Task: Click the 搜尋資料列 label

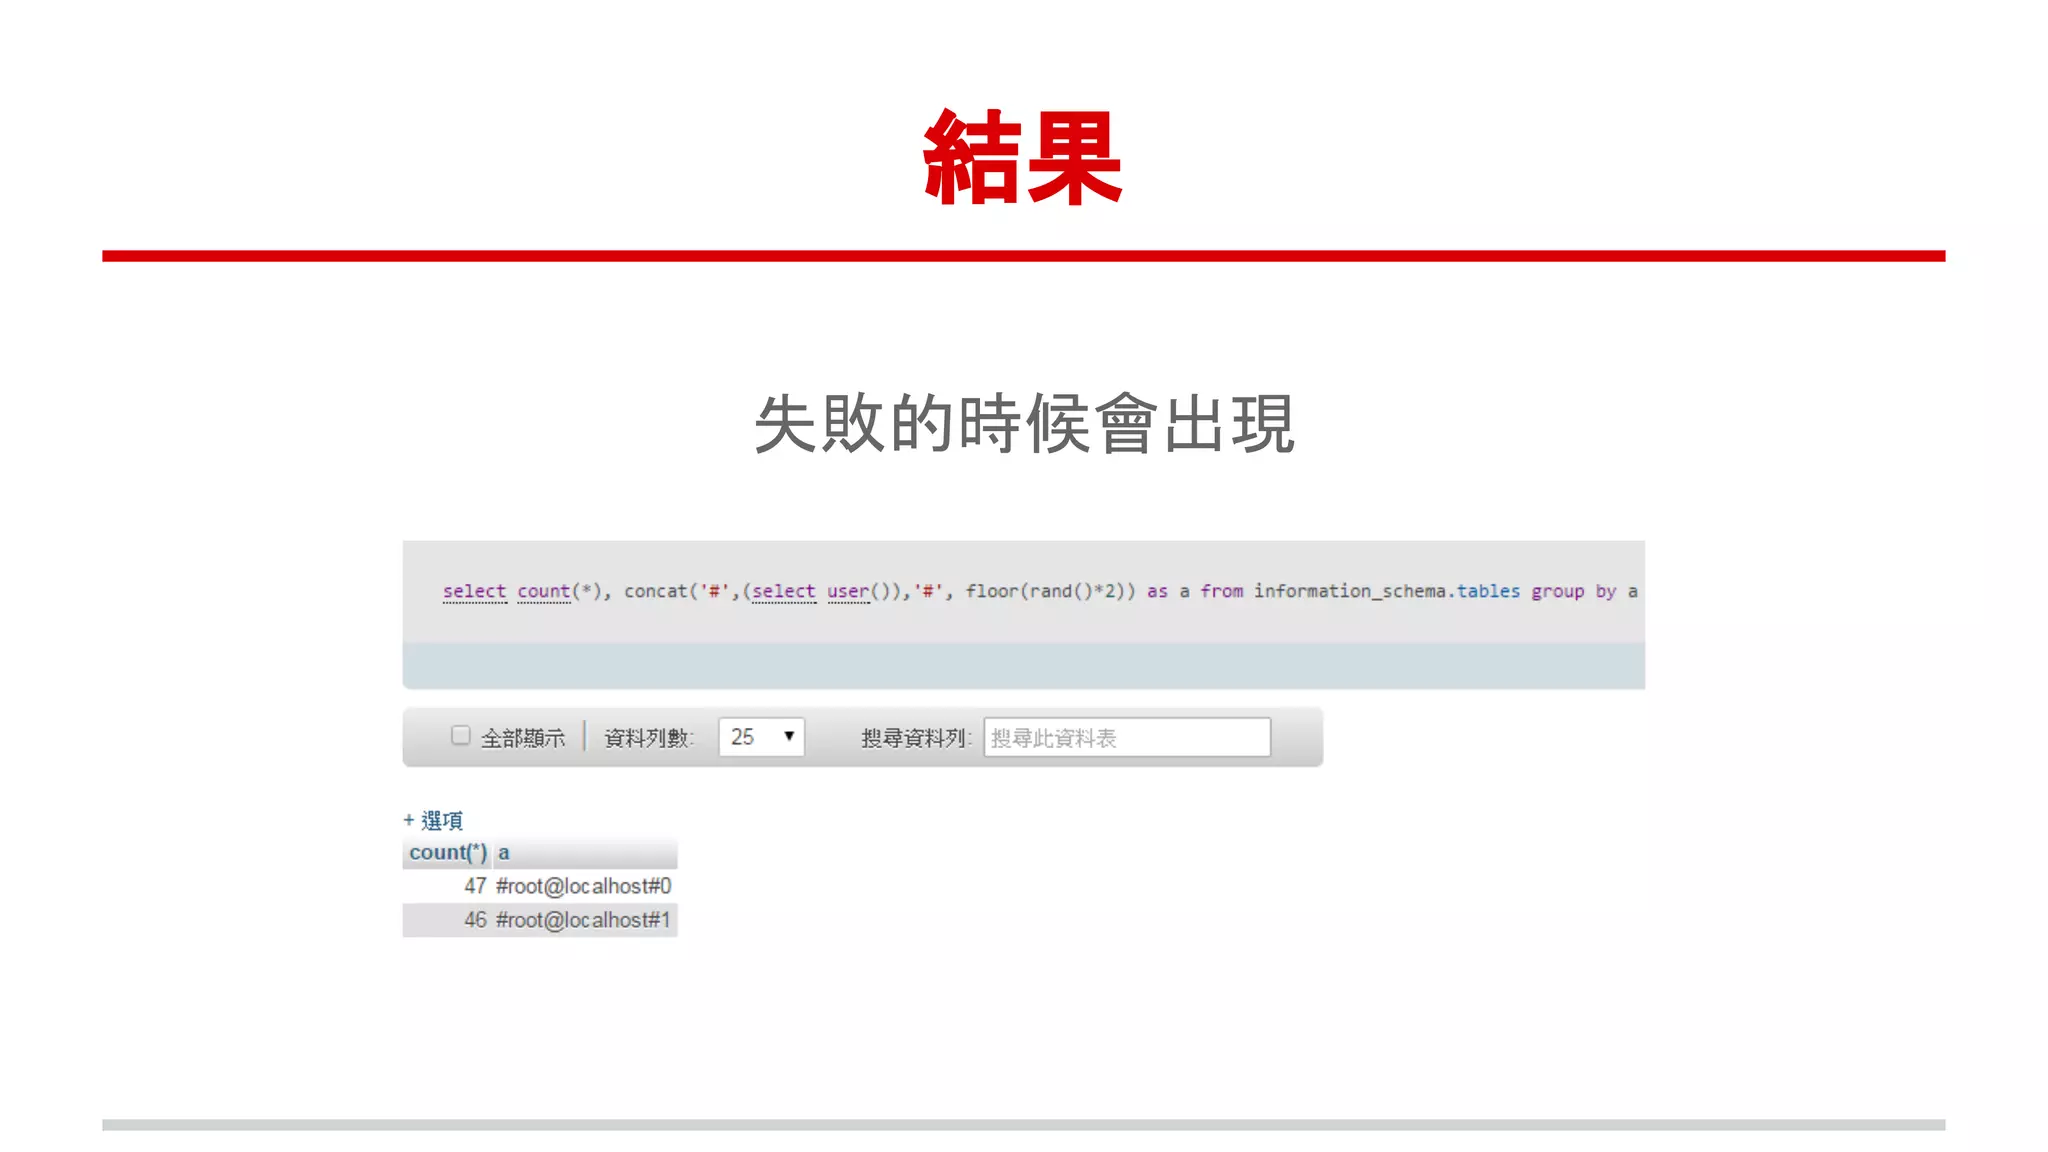Action: [916, 738]
